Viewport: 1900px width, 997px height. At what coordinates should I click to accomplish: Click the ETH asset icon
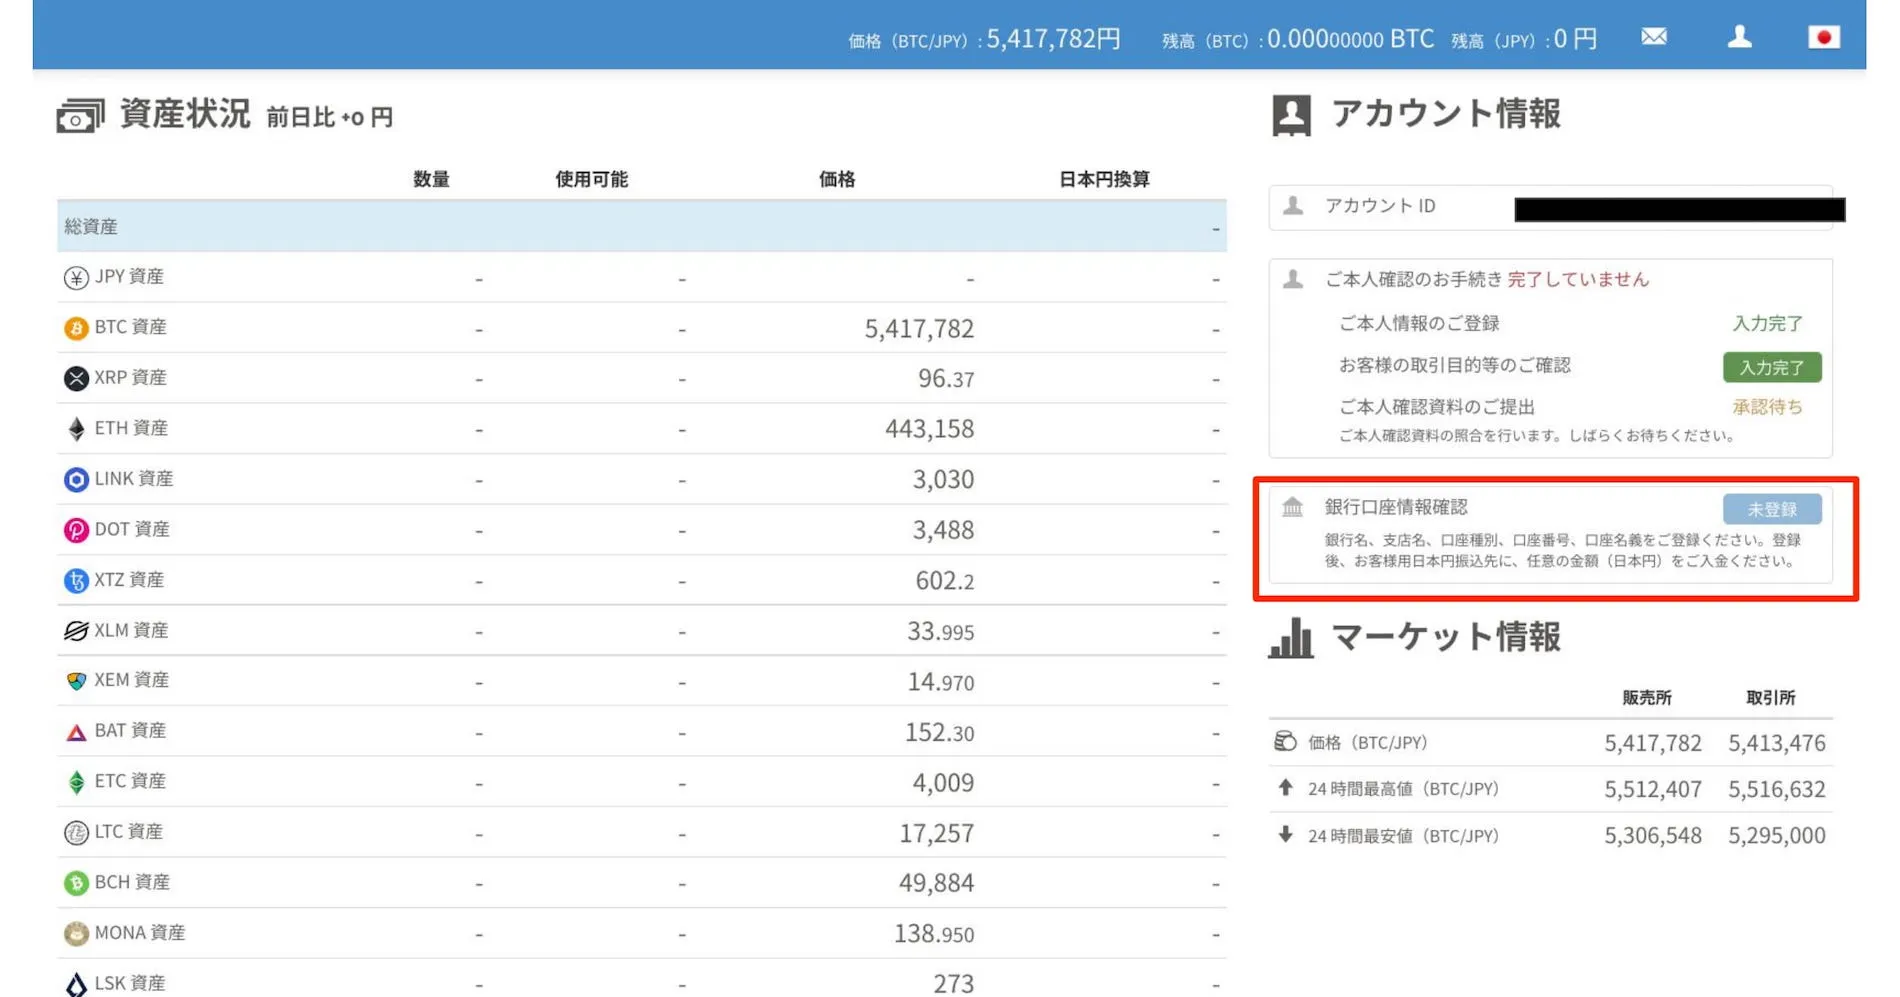tap(74, 428)
